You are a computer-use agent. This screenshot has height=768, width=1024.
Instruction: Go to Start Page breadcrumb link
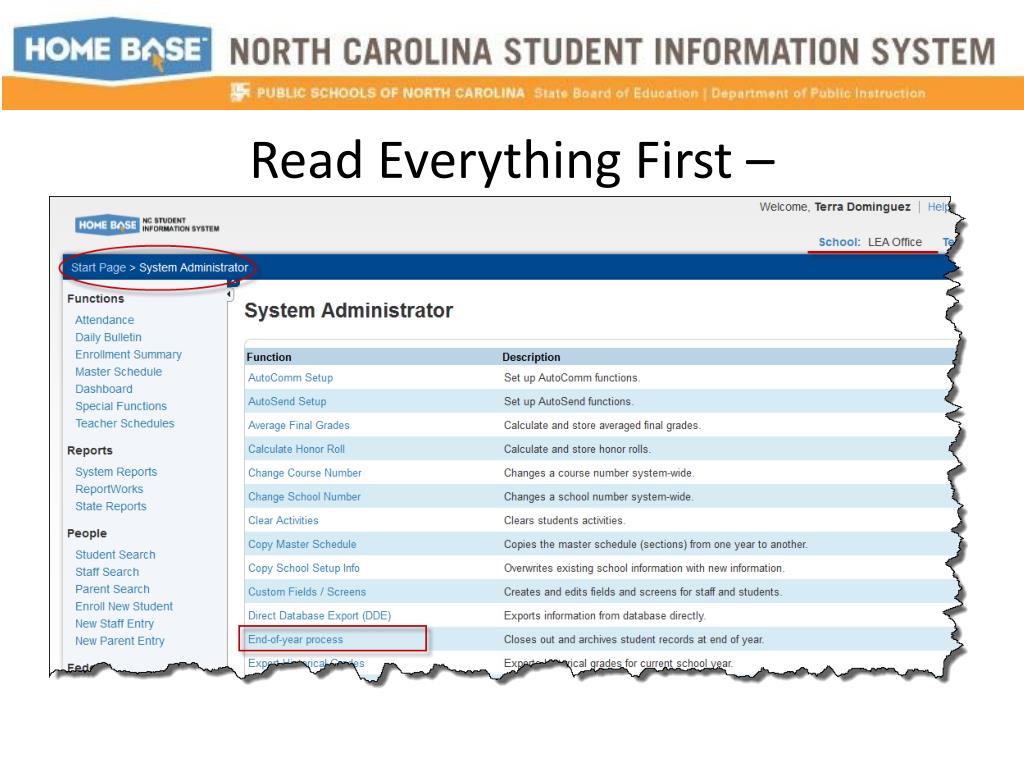98,267
